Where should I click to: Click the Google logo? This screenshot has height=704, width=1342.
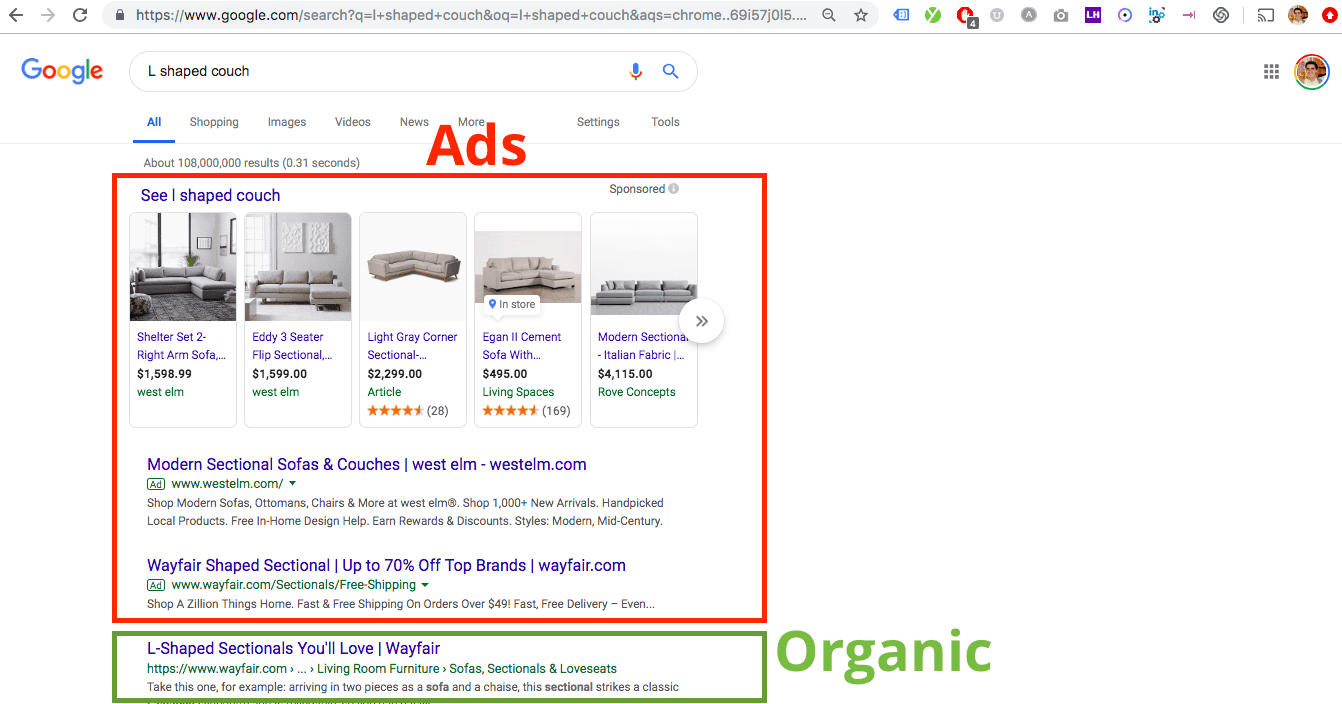click(x=62, y=71)
